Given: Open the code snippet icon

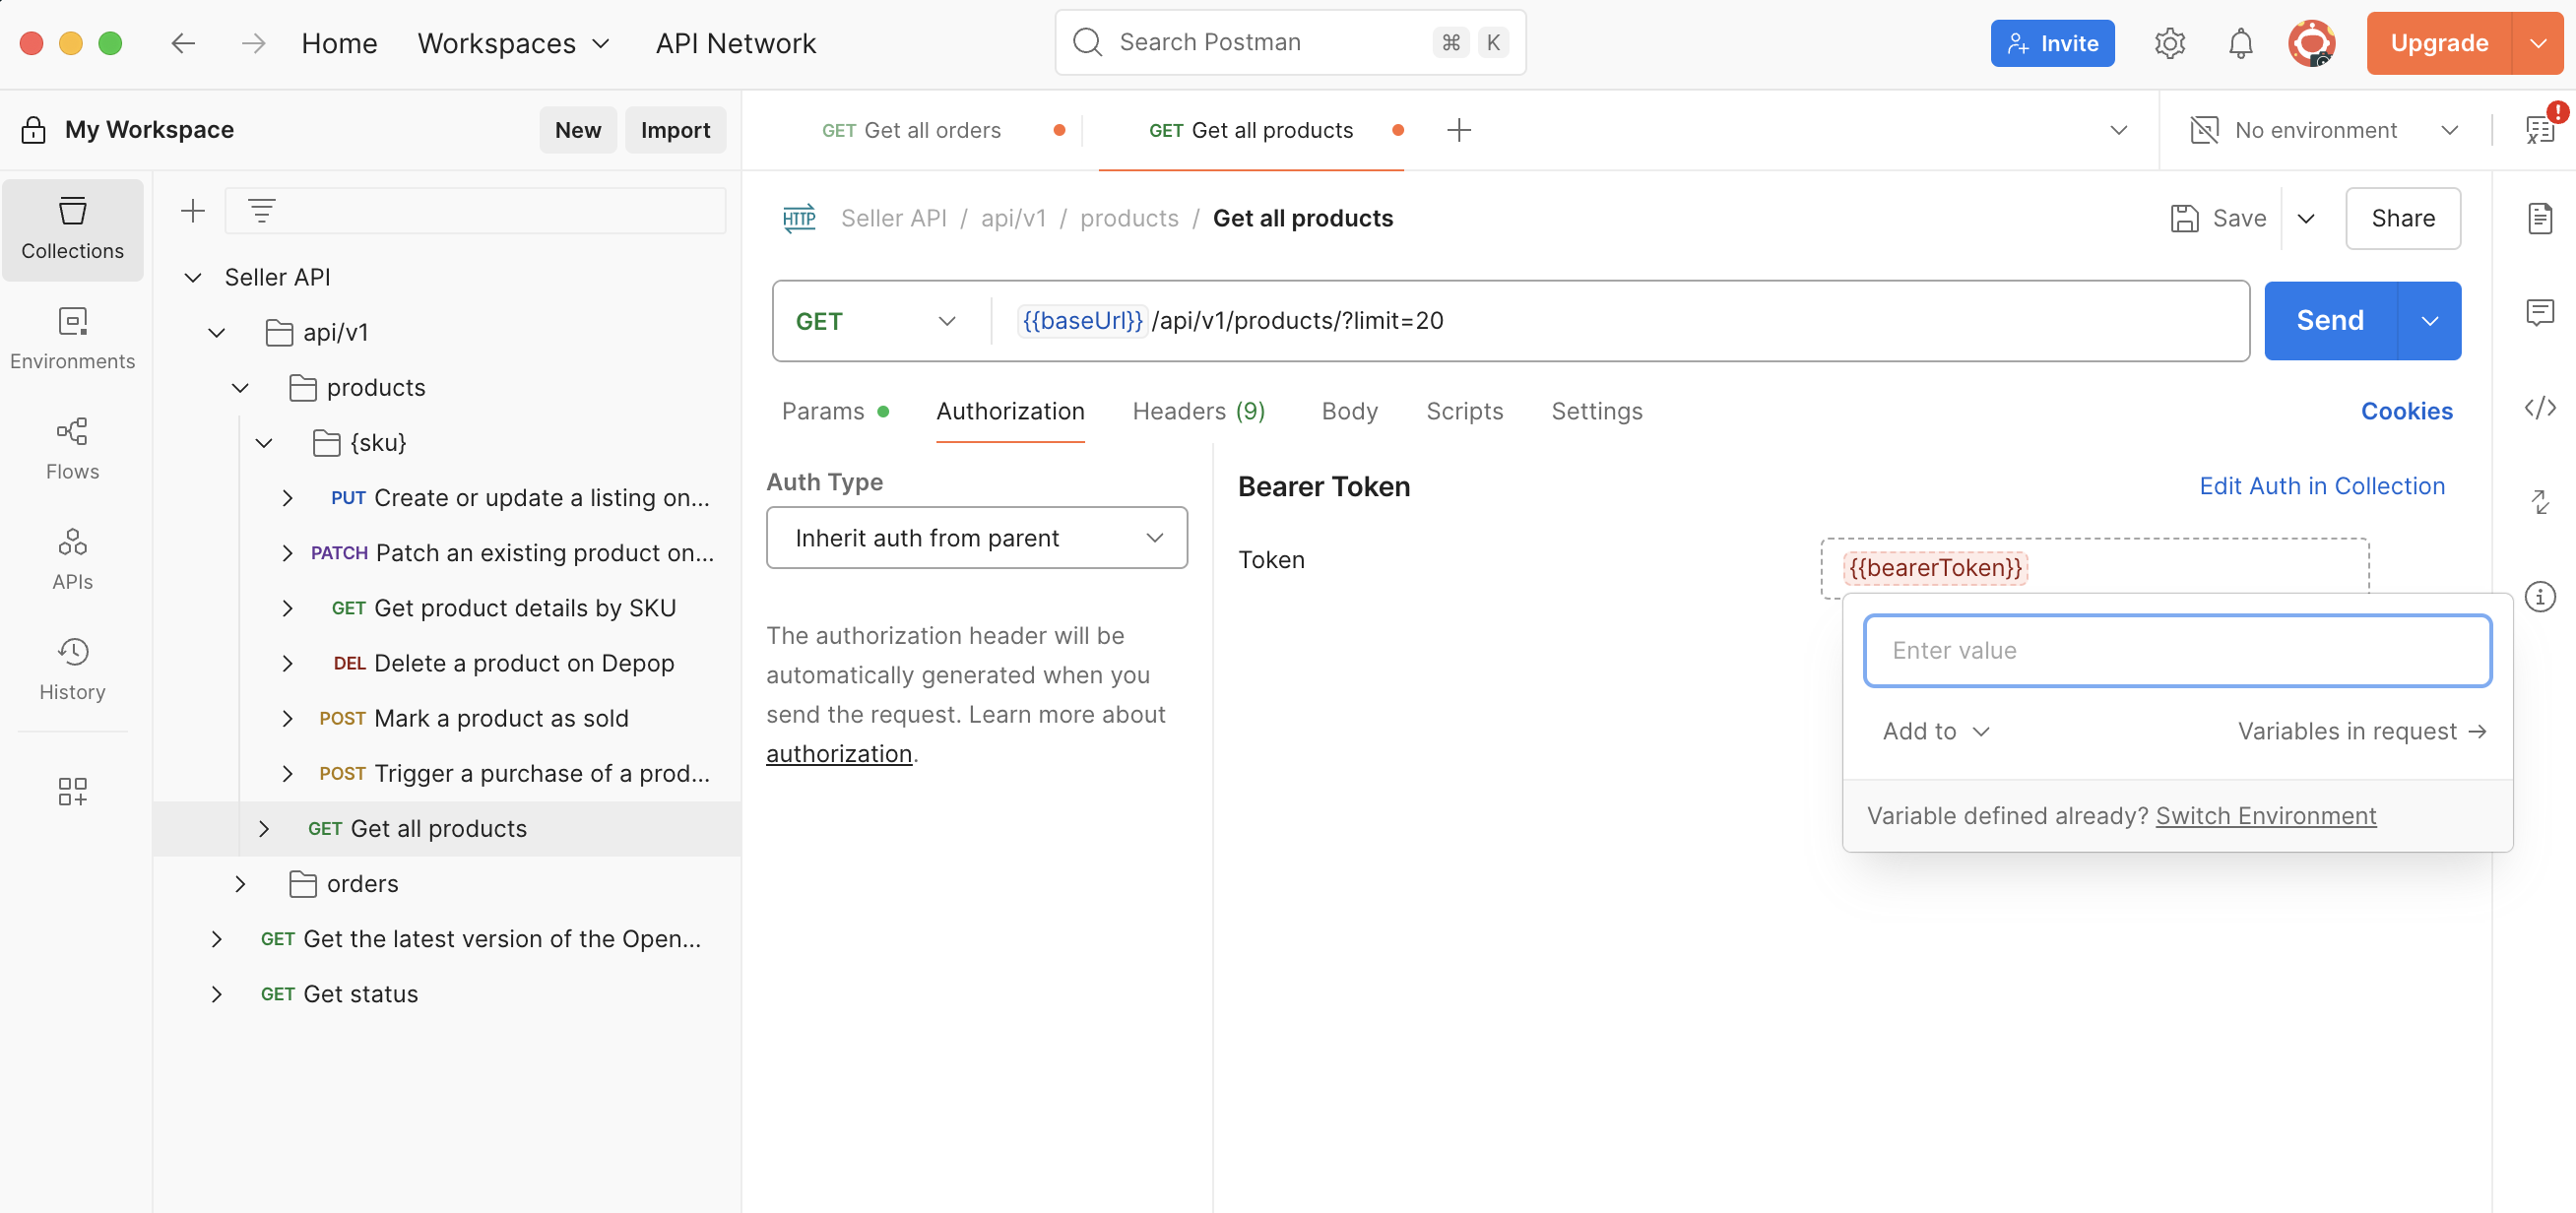Looking at the screenshot, I should [2540, 407].
